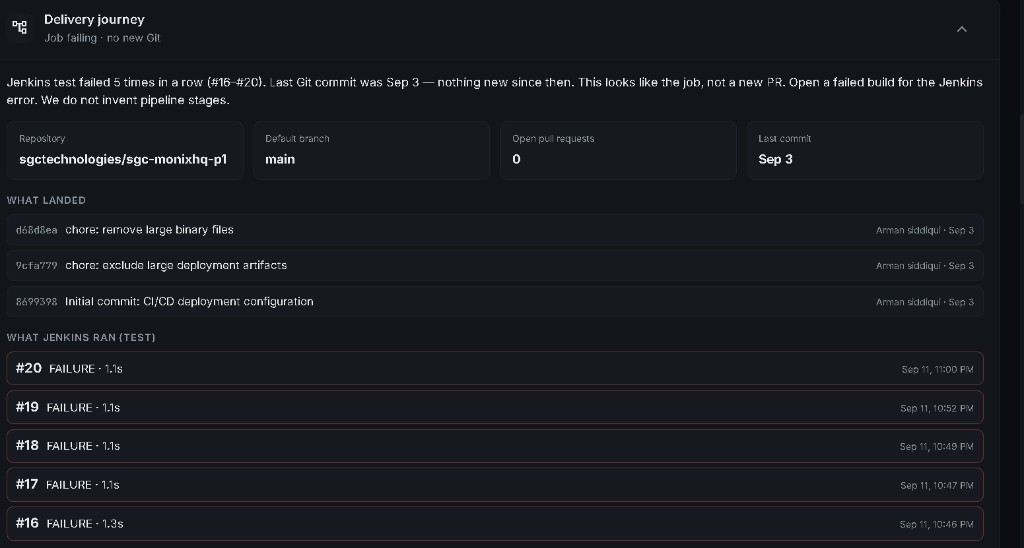The image size is (1024, 548).
Task: Click the Delivery journey heading
Action: (94, 20)
